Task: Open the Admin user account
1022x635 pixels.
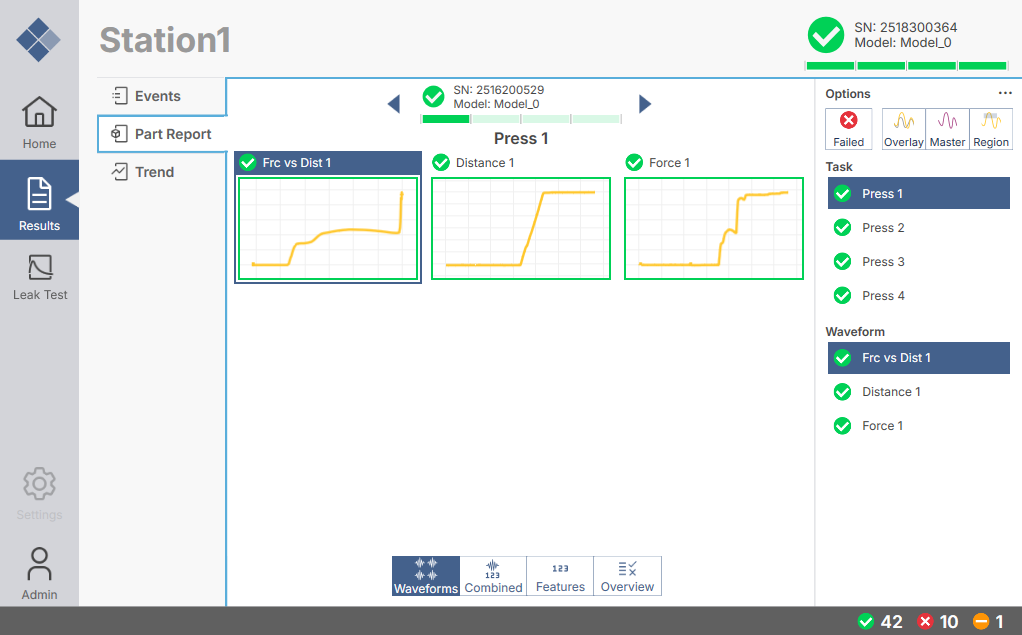Action: pyautogui.click(x=39, y=573)
